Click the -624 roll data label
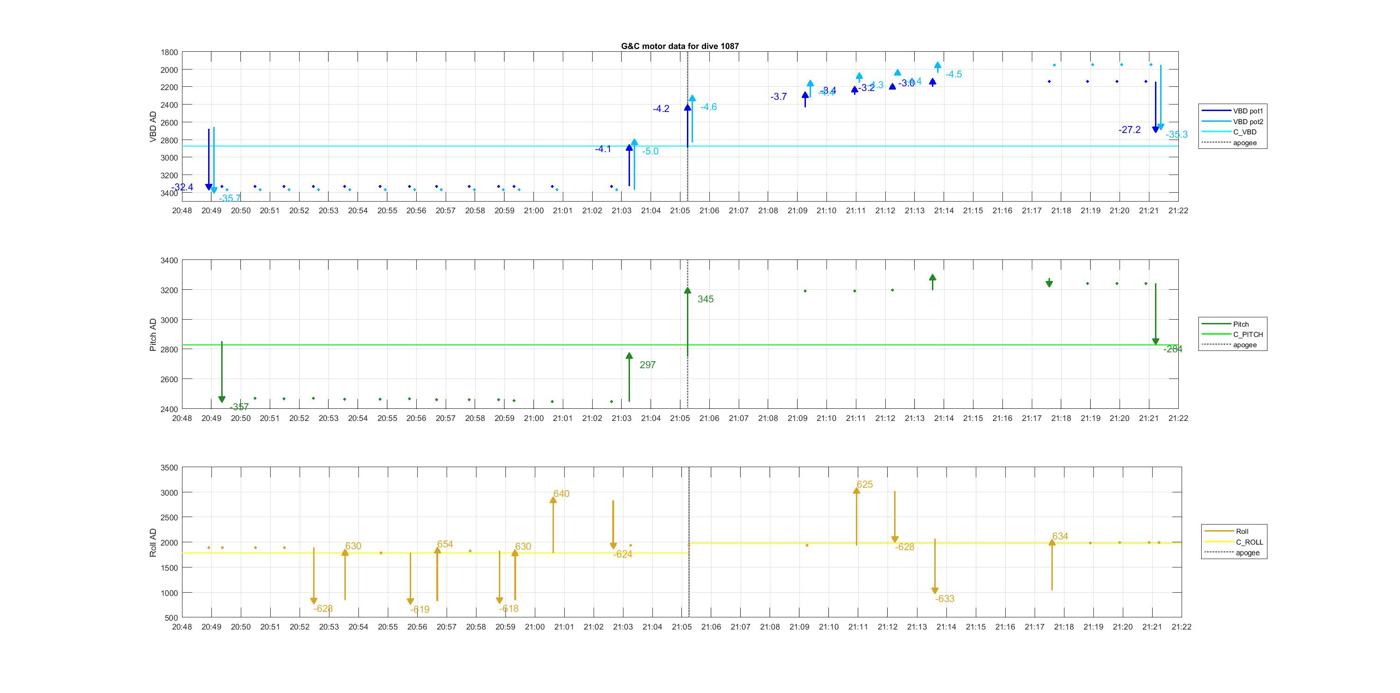Image resolution: width=1400 pixels, height=693 pixels. (623, 554)
